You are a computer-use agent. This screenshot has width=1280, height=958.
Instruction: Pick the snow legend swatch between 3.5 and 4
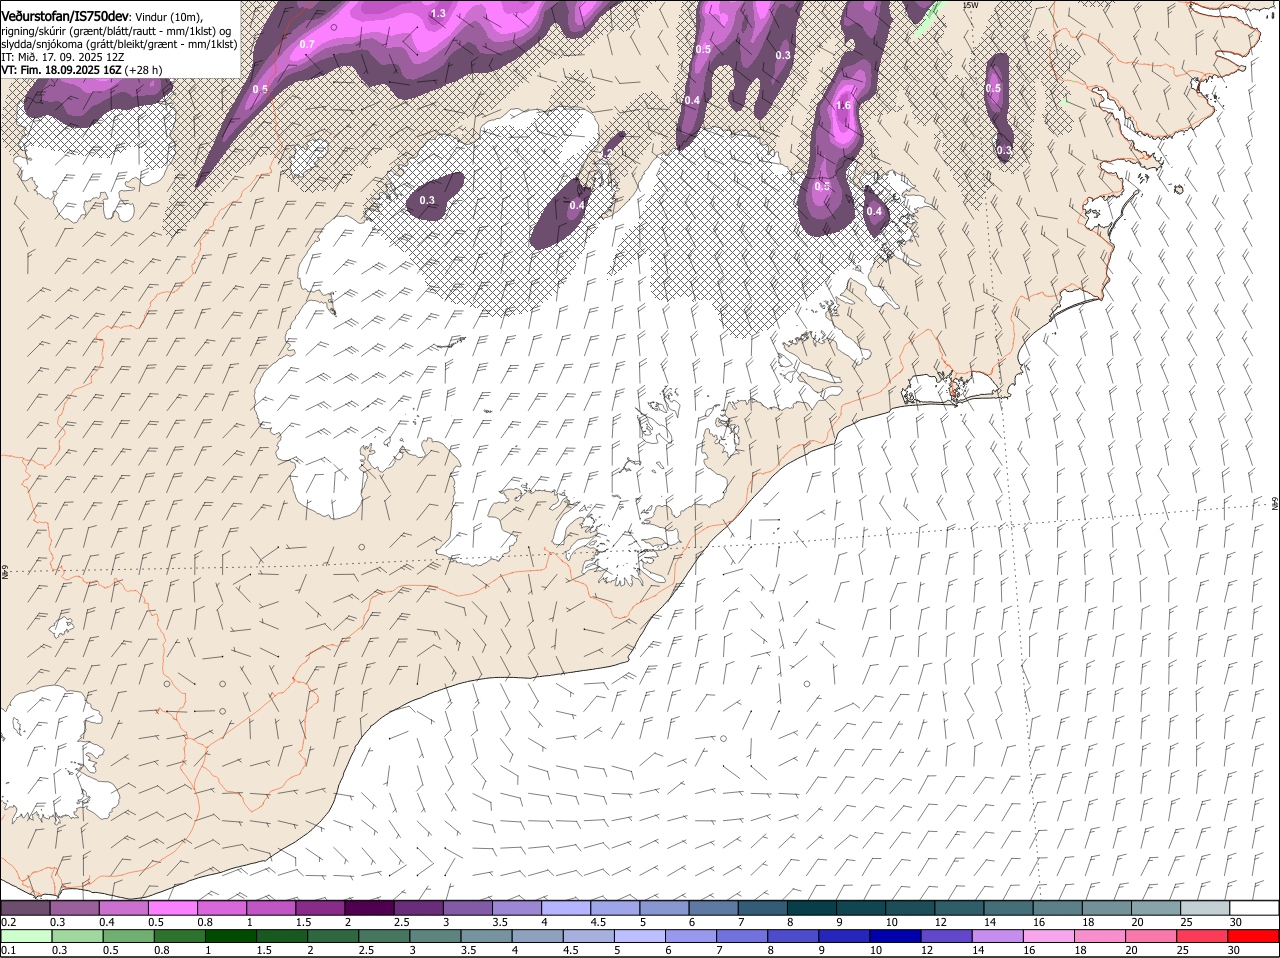click(x=517, y=908)
